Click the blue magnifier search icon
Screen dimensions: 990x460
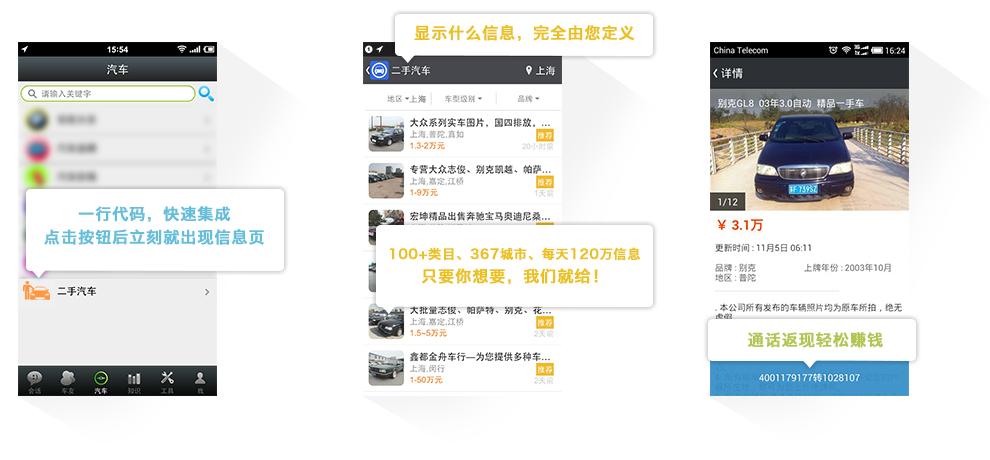(206, 93)
